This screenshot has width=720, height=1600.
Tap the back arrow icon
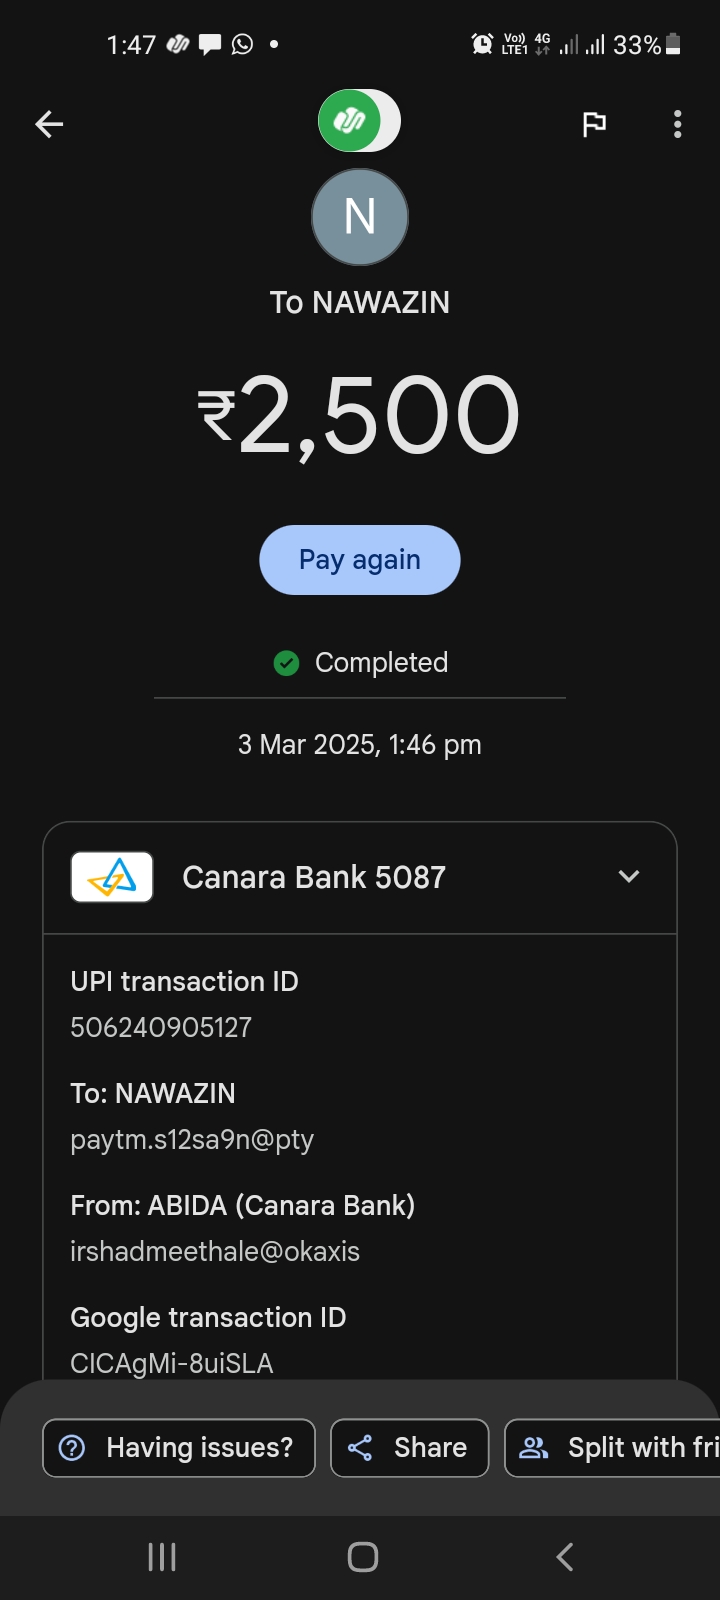49,124
